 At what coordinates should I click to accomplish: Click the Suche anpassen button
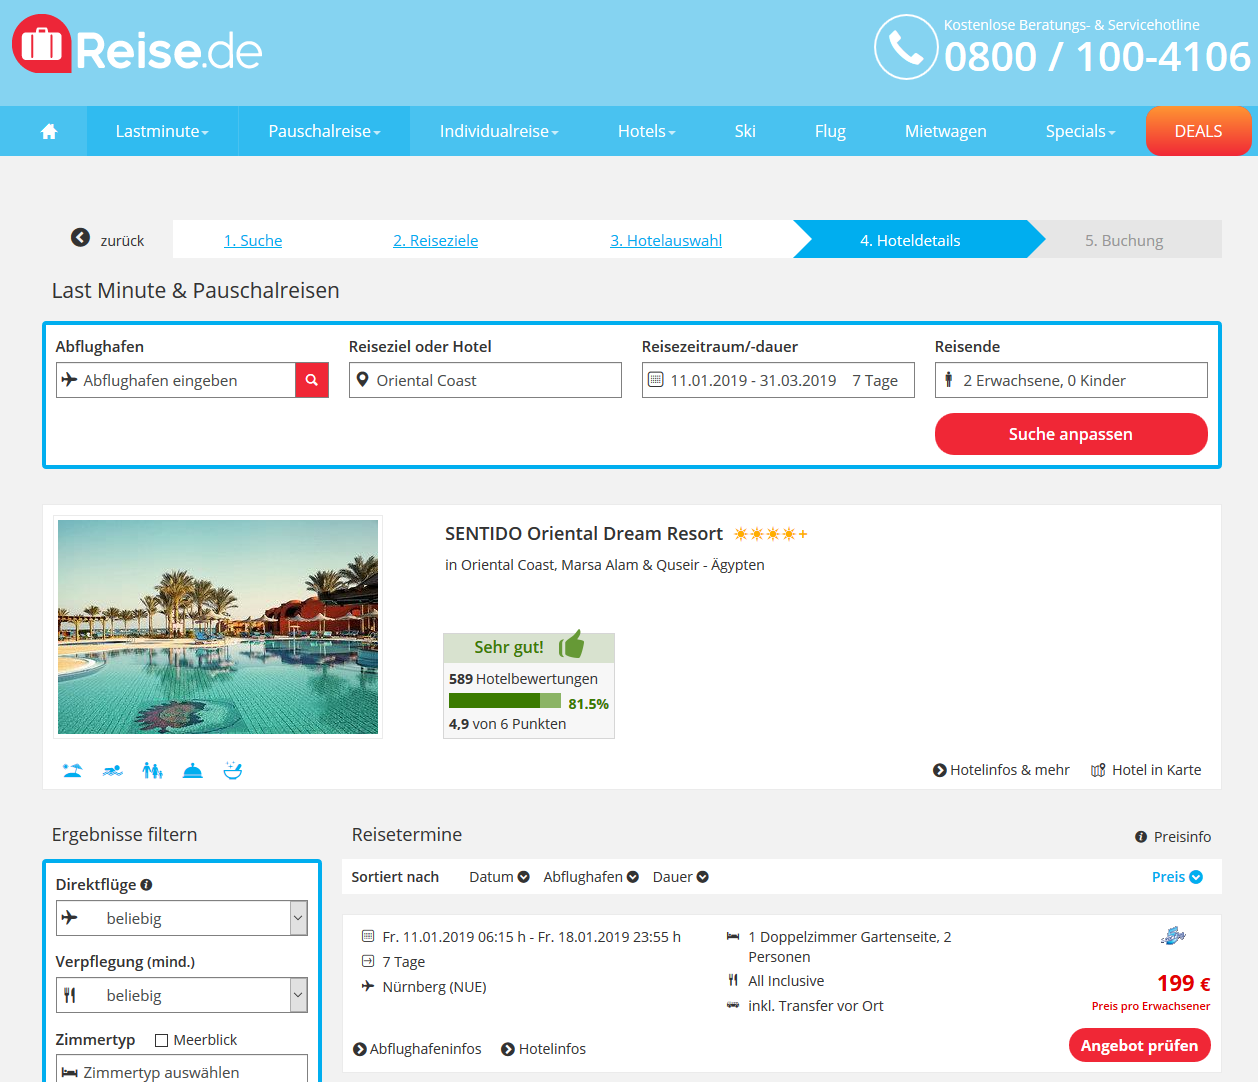pyautogui.click(x=1071, y=434)
